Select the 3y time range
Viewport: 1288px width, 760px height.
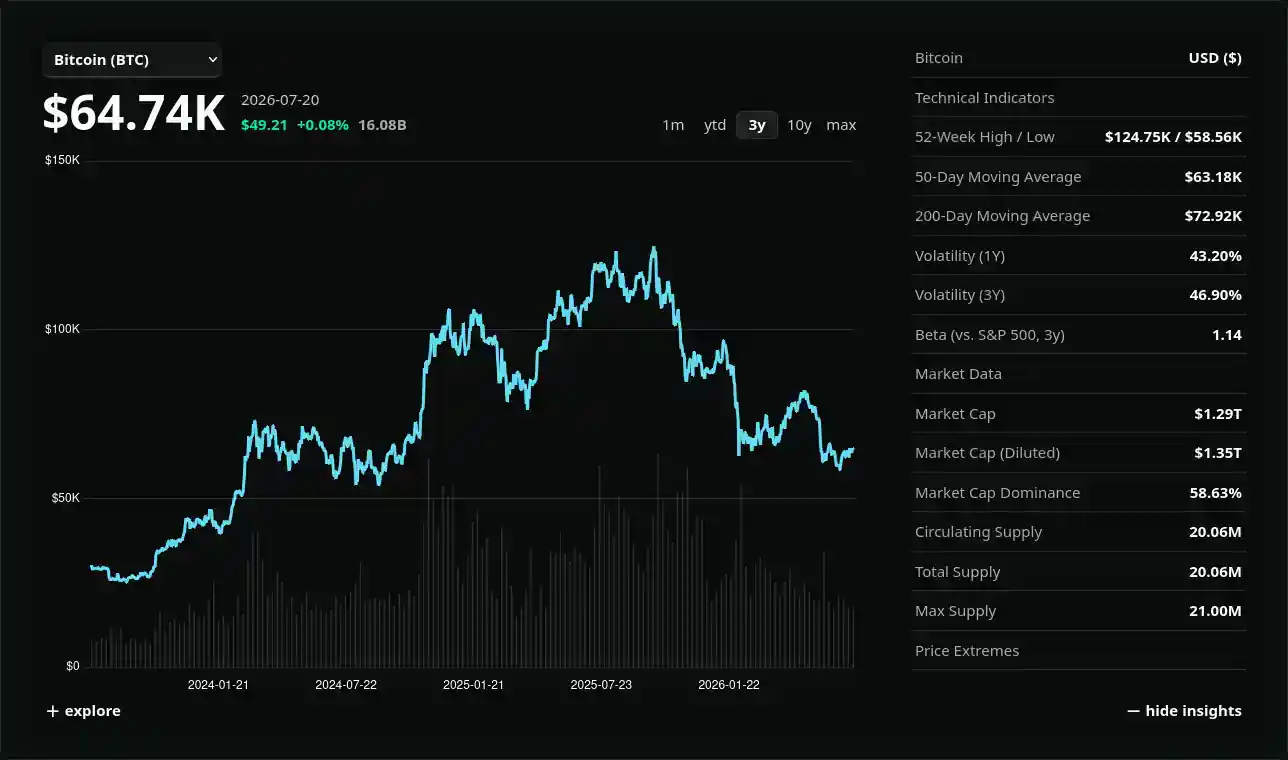point(757,125)
